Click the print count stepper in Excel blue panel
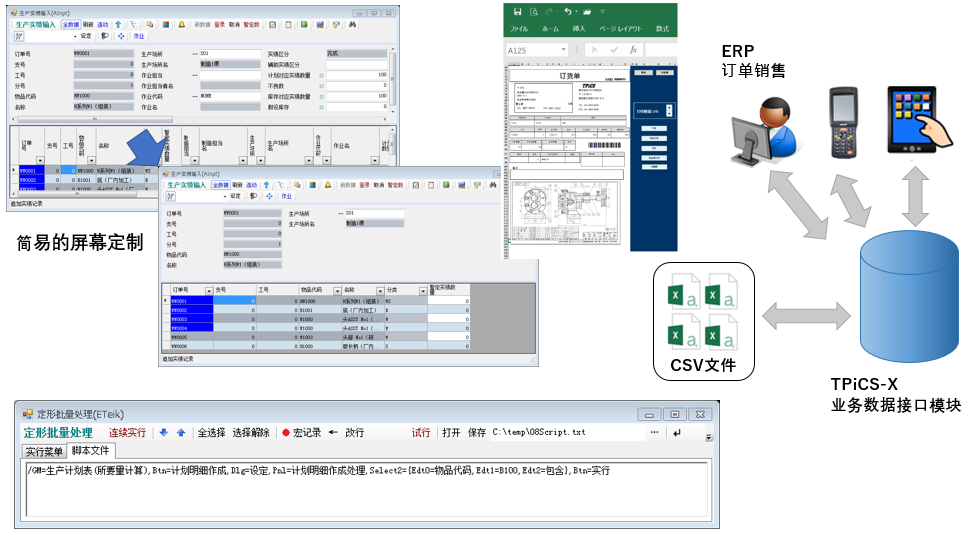The width and height of the screenshot is (971, 538). pyautogui.click(x=669, y=111)
